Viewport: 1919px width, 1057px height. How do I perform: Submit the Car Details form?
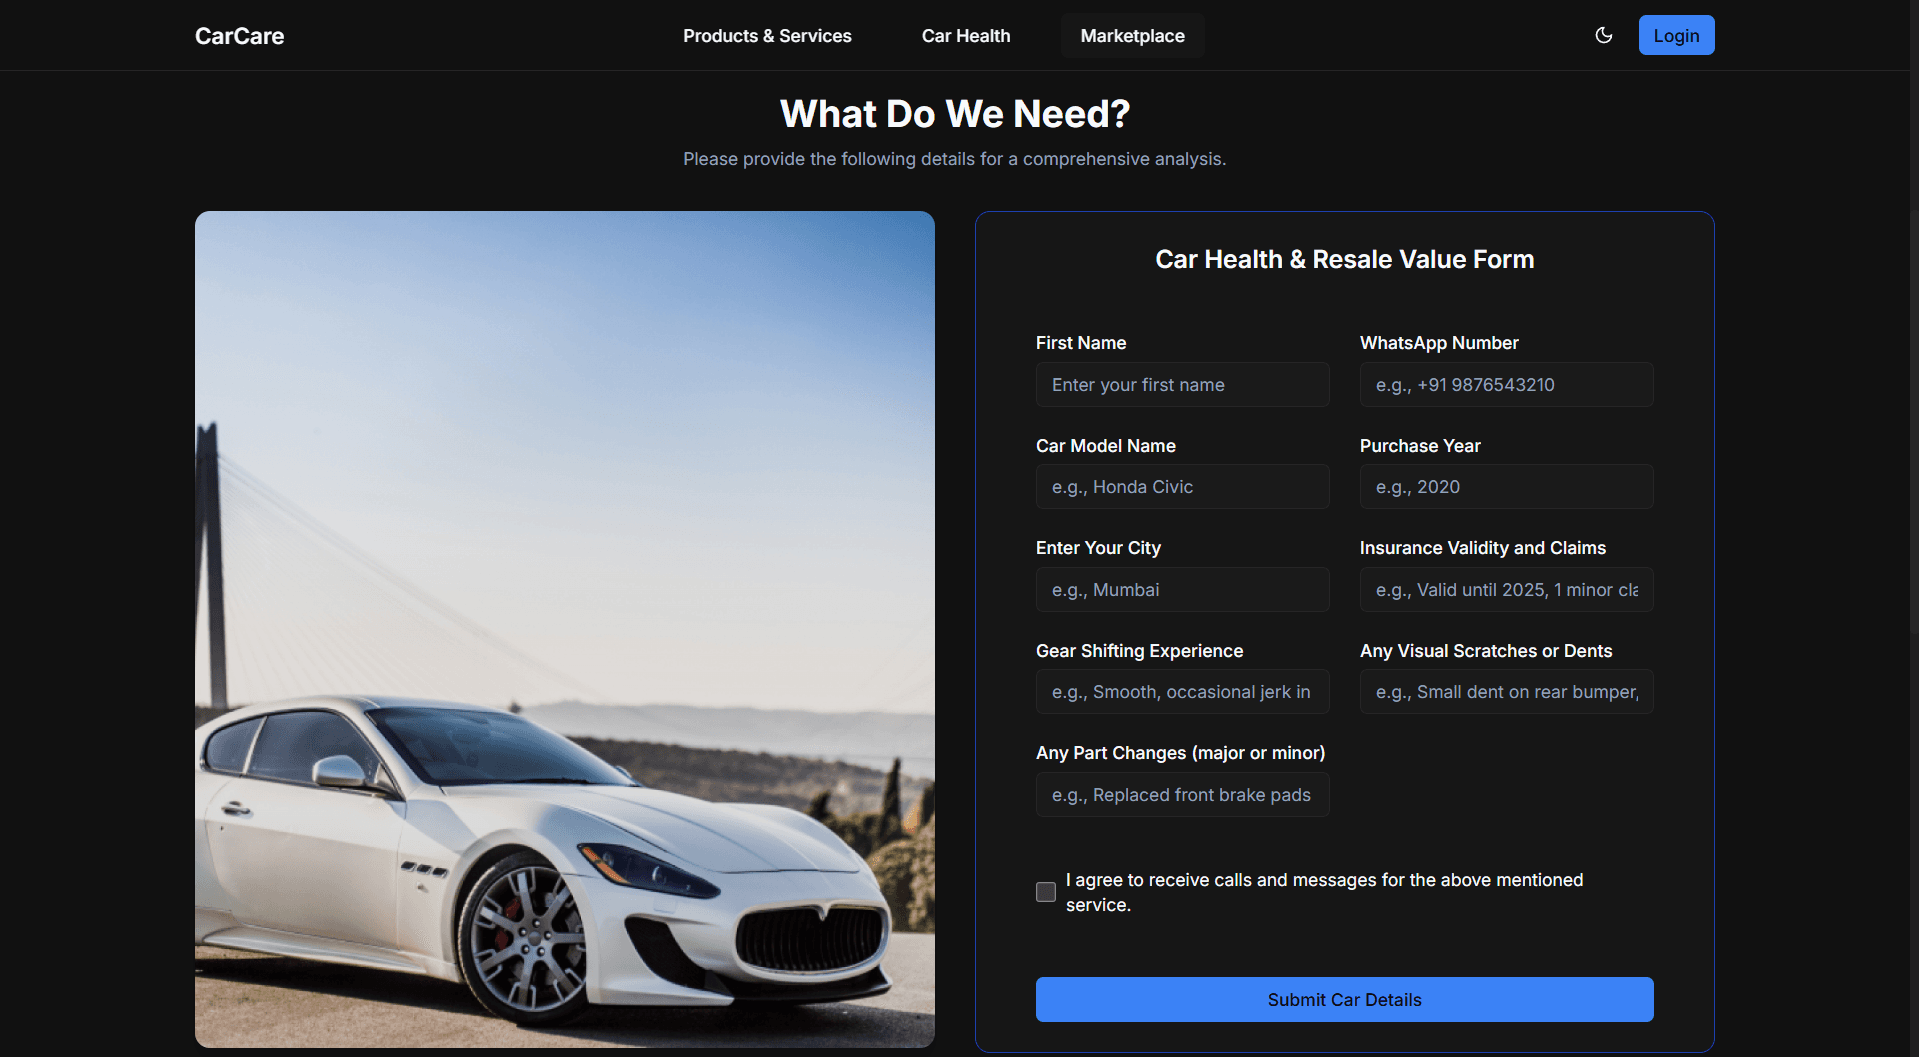coord(1344,999)
